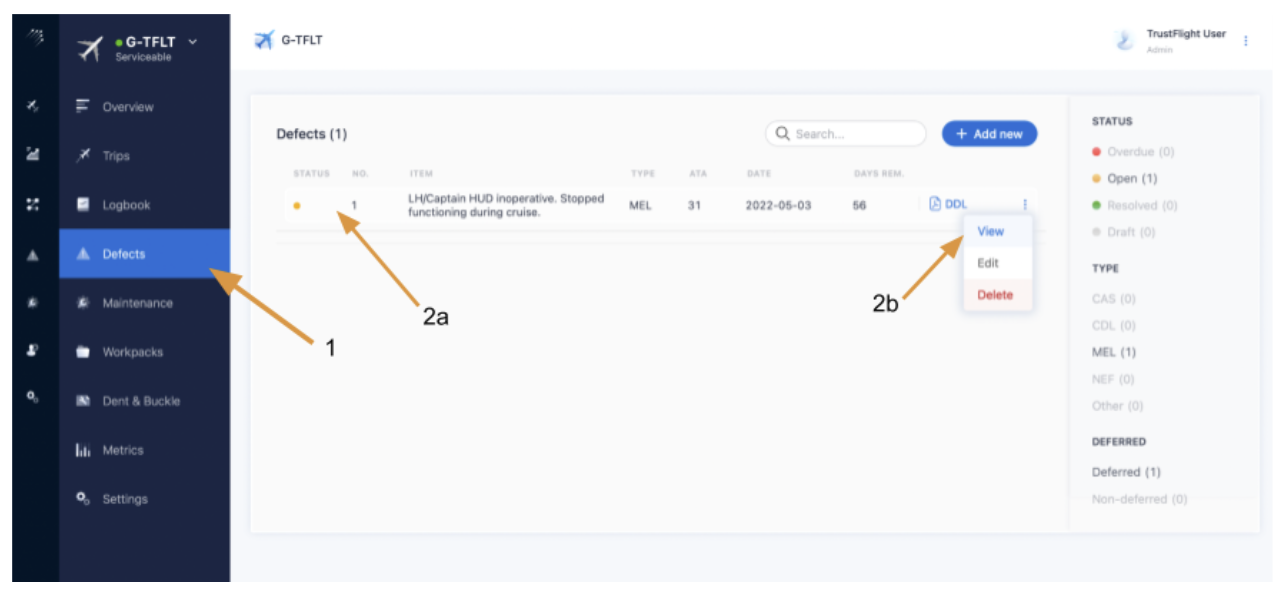The width and height of the screenshot is (1274, 596).
Task: Click the three-dot menu beside DDL
Action: click(x=1024, y=205)
